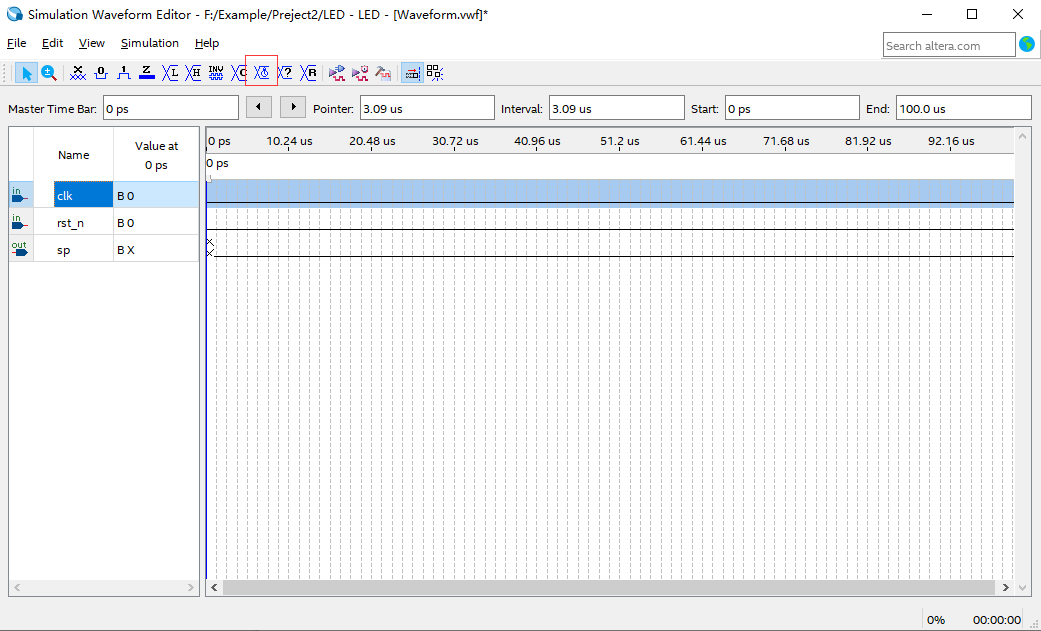Screen dimensions: 1041x631
Task: Click the Pointer value field
Action: pyautogui.click(x=427, y=108)
